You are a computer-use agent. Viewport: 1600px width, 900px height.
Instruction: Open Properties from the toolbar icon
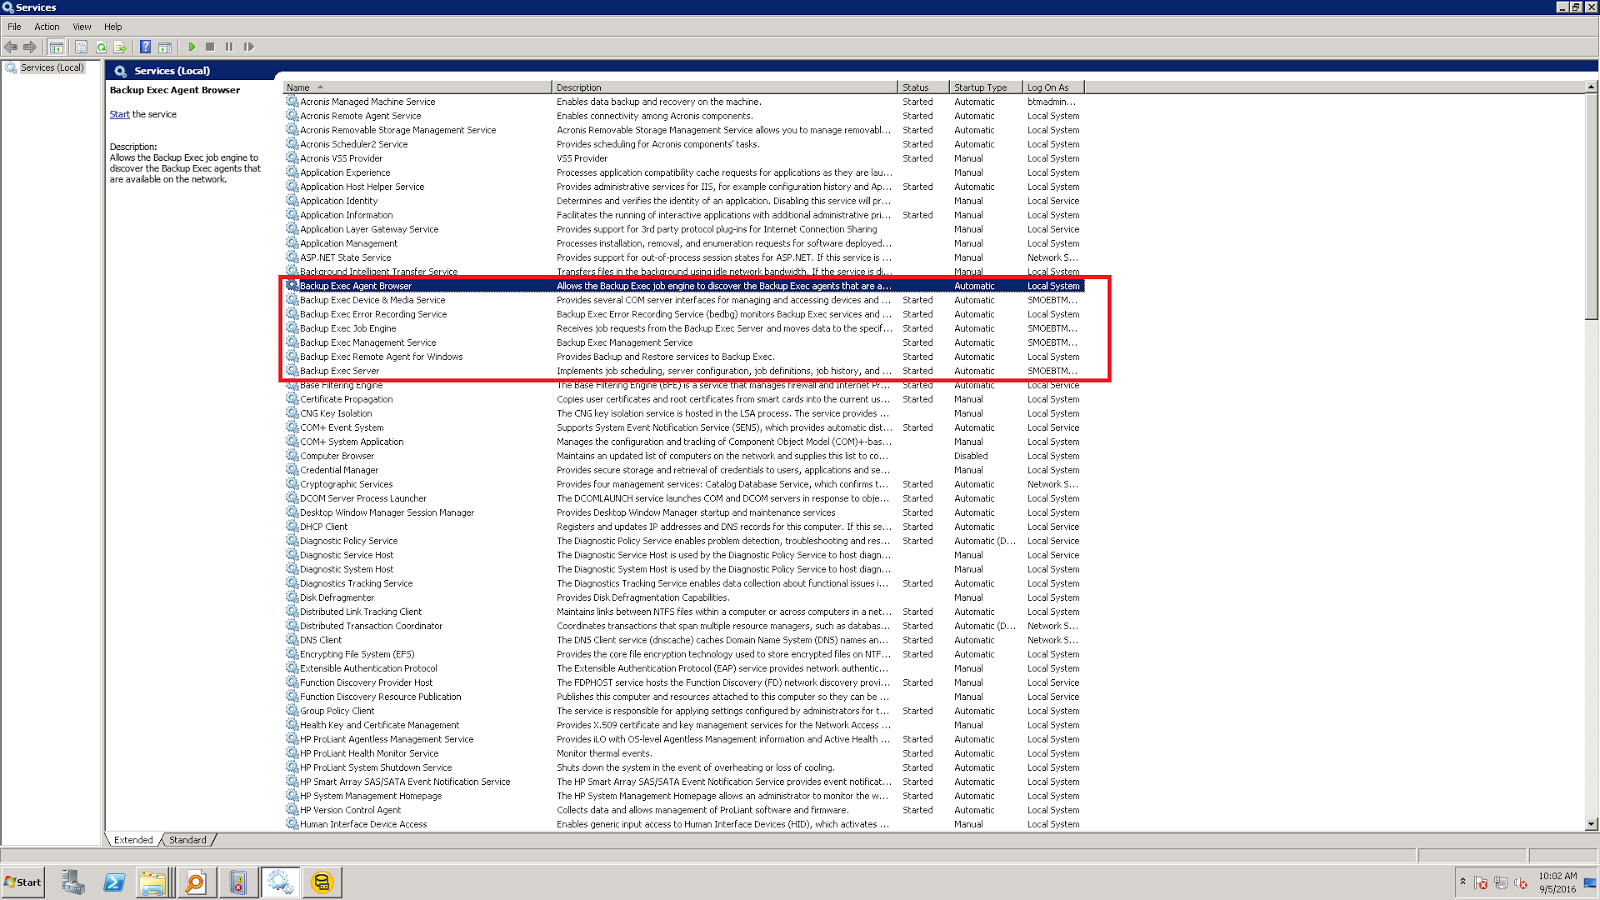point(82,47)
